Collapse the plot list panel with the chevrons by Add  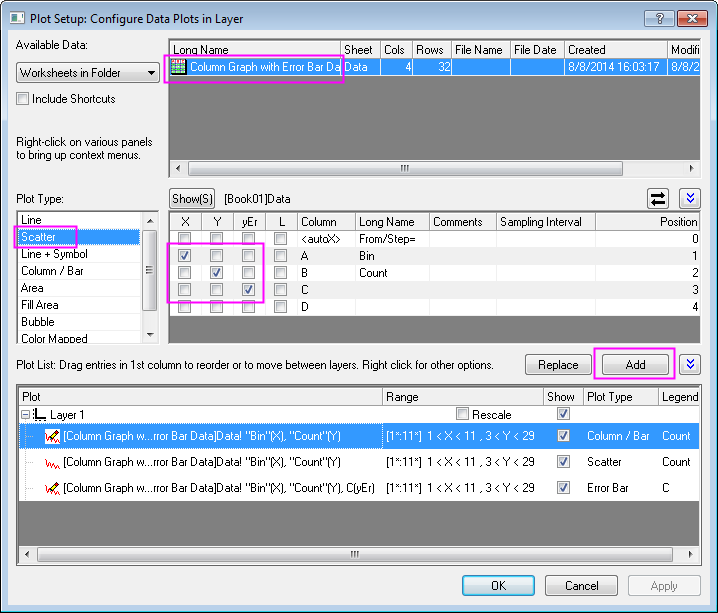(690, 364)
